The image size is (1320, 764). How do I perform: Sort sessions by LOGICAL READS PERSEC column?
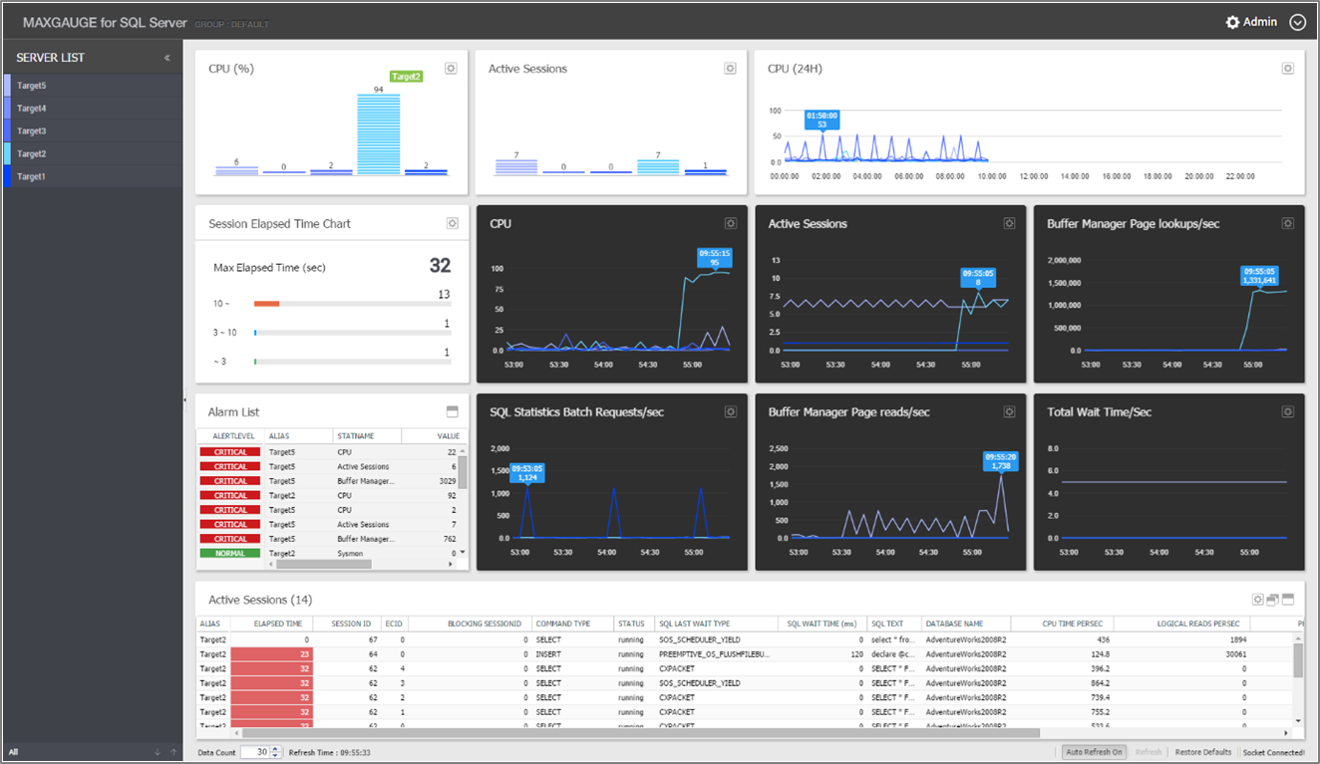pos(1182,624)
